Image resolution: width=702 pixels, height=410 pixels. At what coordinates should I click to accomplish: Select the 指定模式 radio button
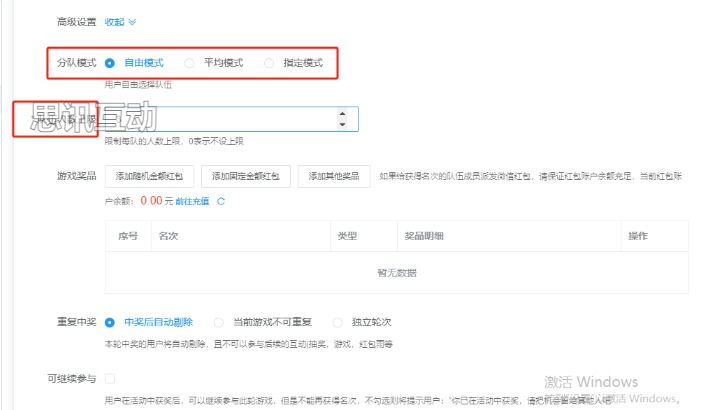coord(269,63)
